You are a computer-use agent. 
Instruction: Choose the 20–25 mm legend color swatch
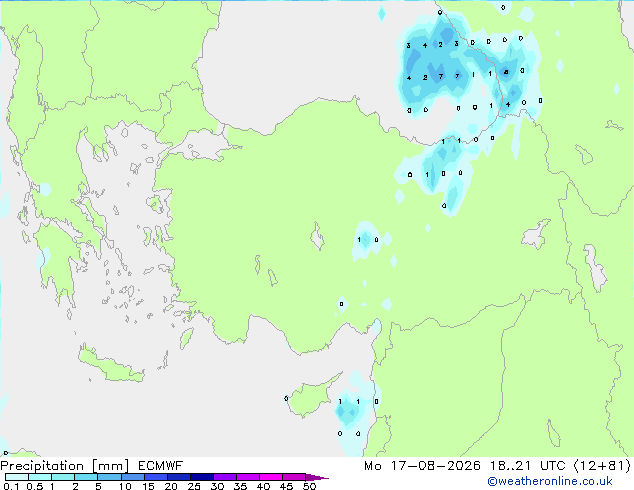(x=178, y=477)
